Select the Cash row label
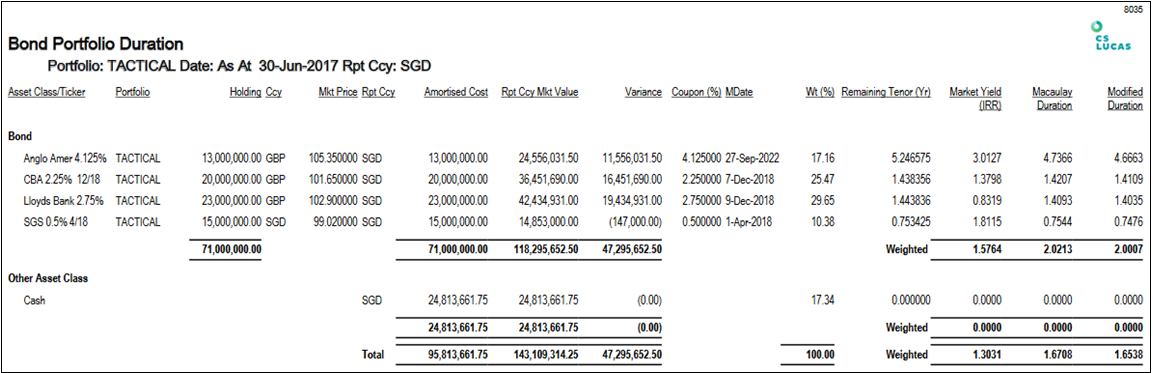The image size is (1153, 373). 35,300
